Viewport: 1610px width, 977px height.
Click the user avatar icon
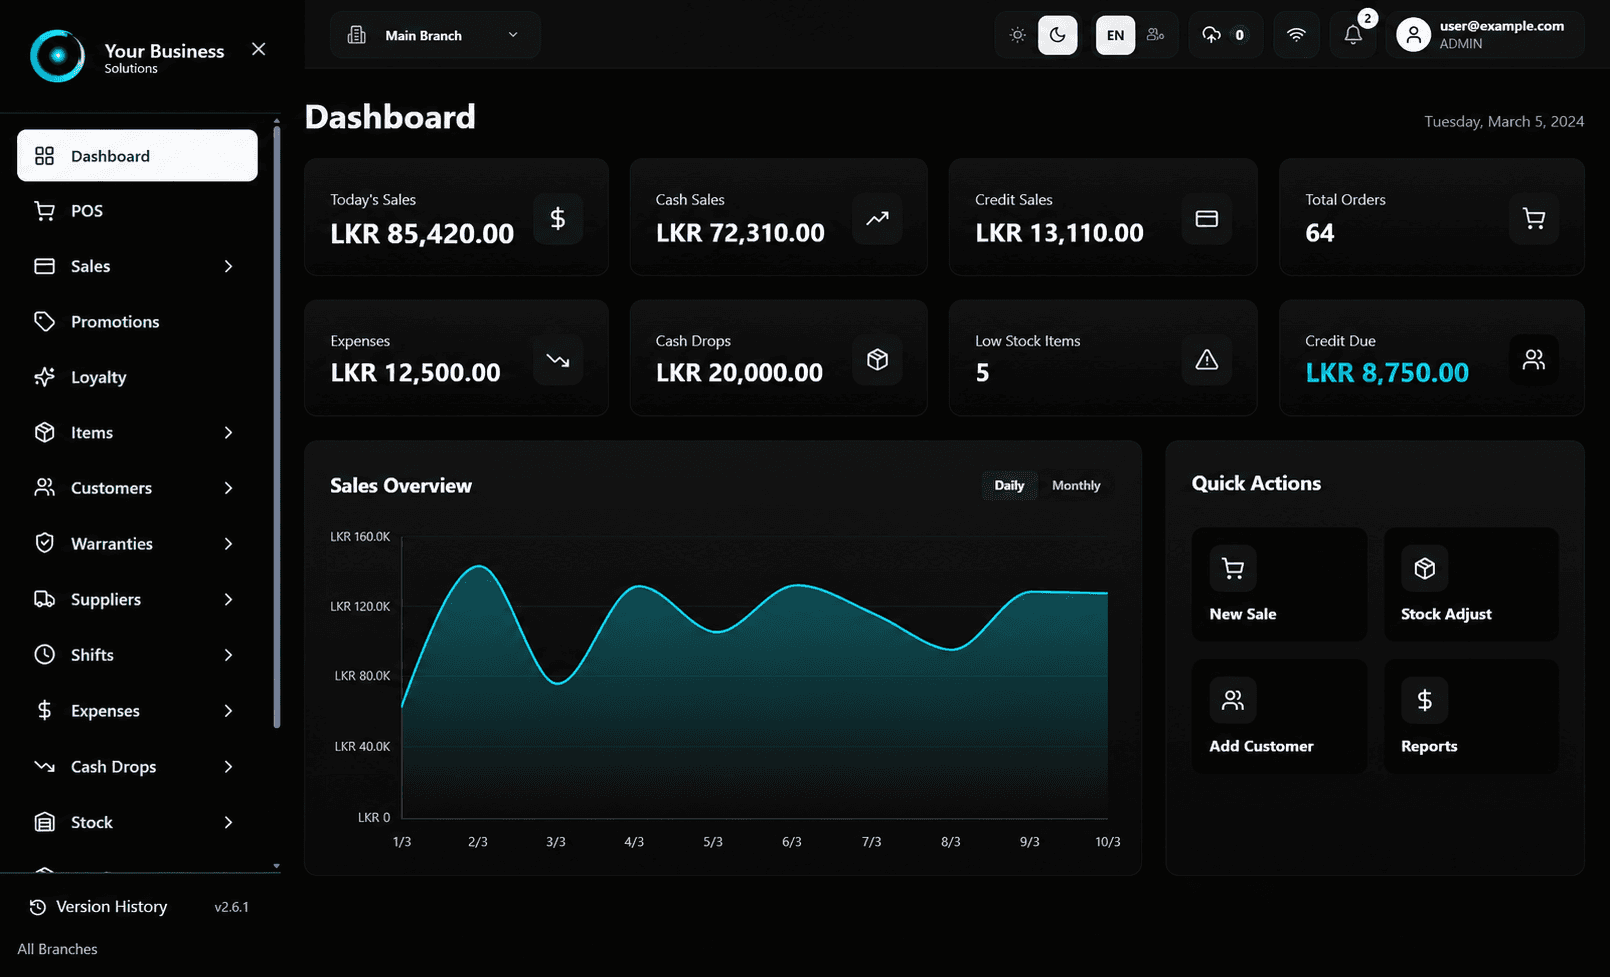click(1413, 35)
